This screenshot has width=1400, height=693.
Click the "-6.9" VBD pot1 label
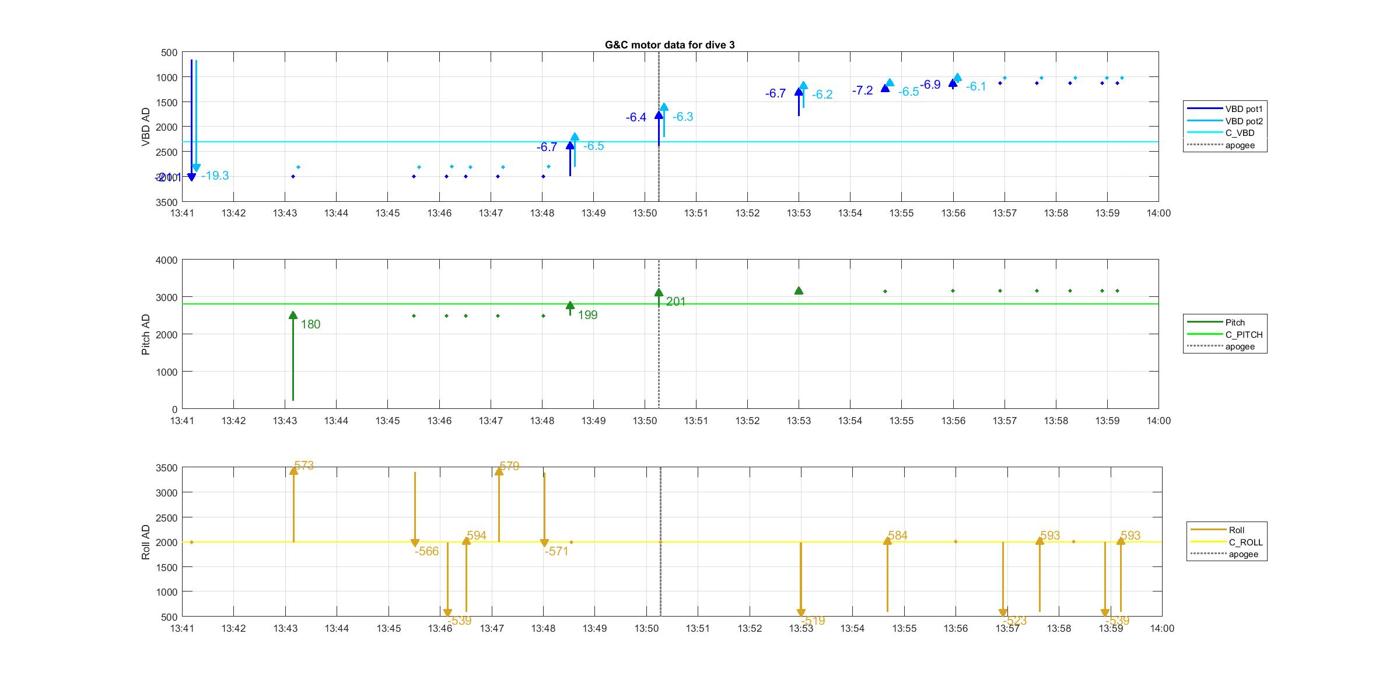[x=931, y=85]
